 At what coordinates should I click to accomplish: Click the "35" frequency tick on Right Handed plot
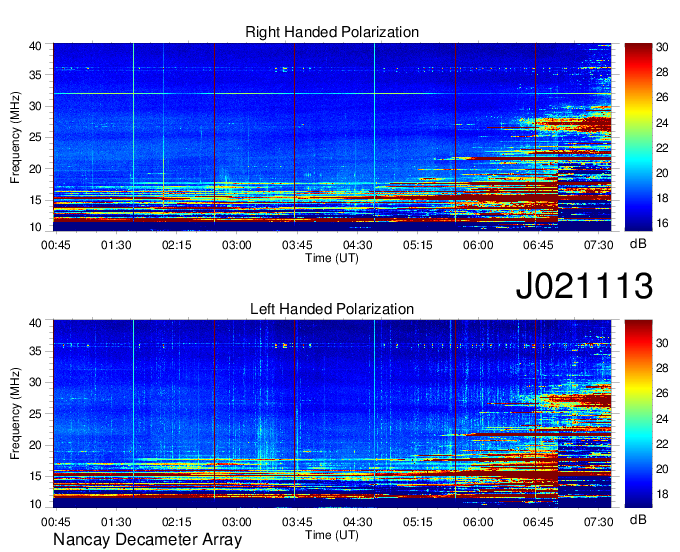pos(35,75)
